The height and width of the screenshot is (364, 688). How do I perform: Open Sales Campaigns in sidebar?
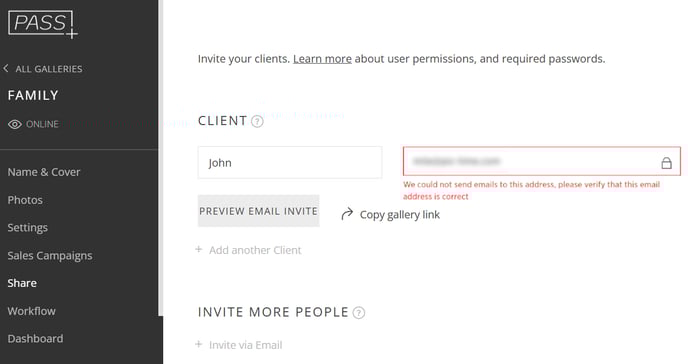click(x=50, y=256)
